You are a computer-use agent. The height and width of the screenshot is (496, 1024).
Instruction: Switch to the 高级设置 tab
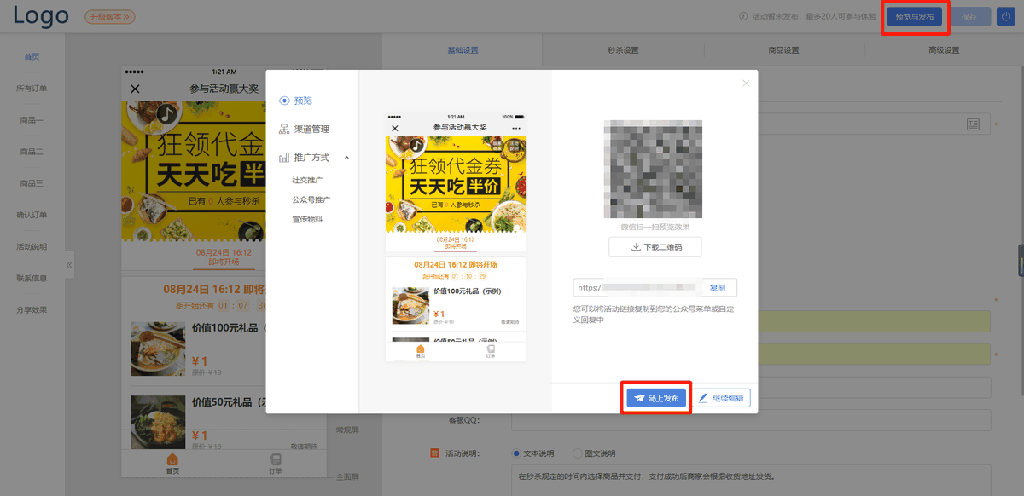pos(944,50)
